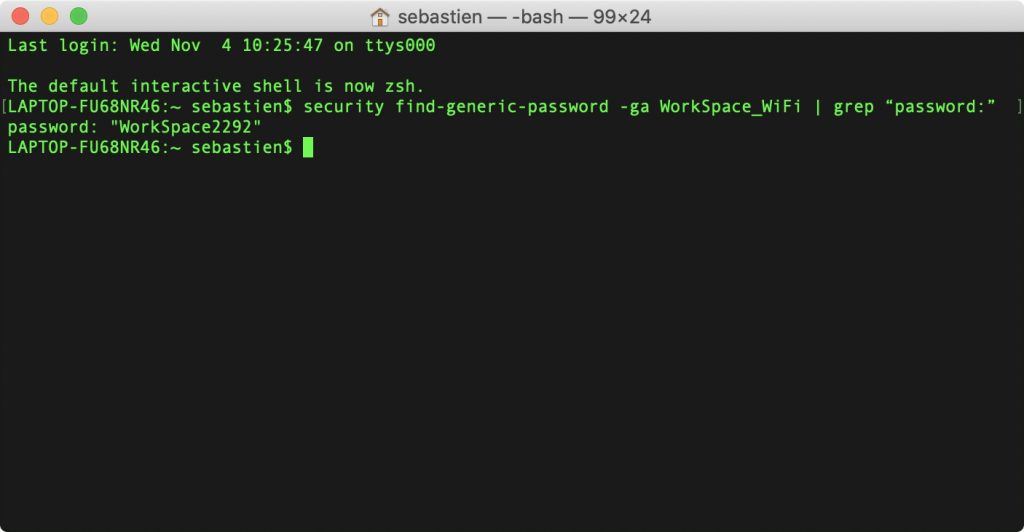Screen dimensions: 1024x532
Task: Minimize the window using the yellow button
Action: pyautogui.click(x=50, y=16)
